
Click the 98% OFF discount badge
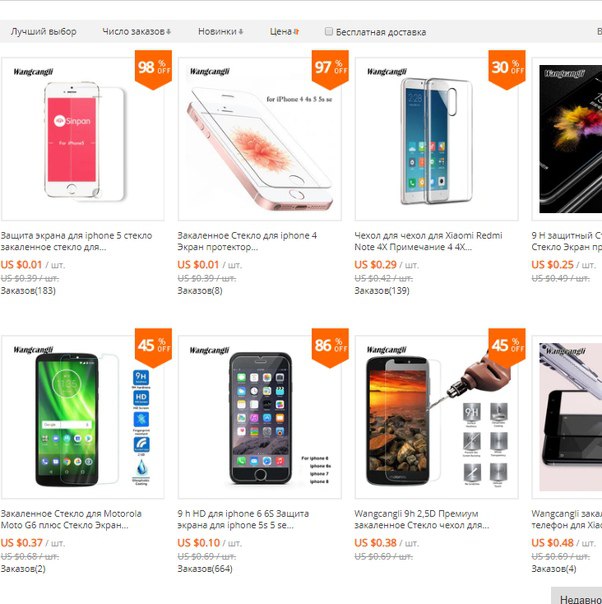click(x=153, y=69)
